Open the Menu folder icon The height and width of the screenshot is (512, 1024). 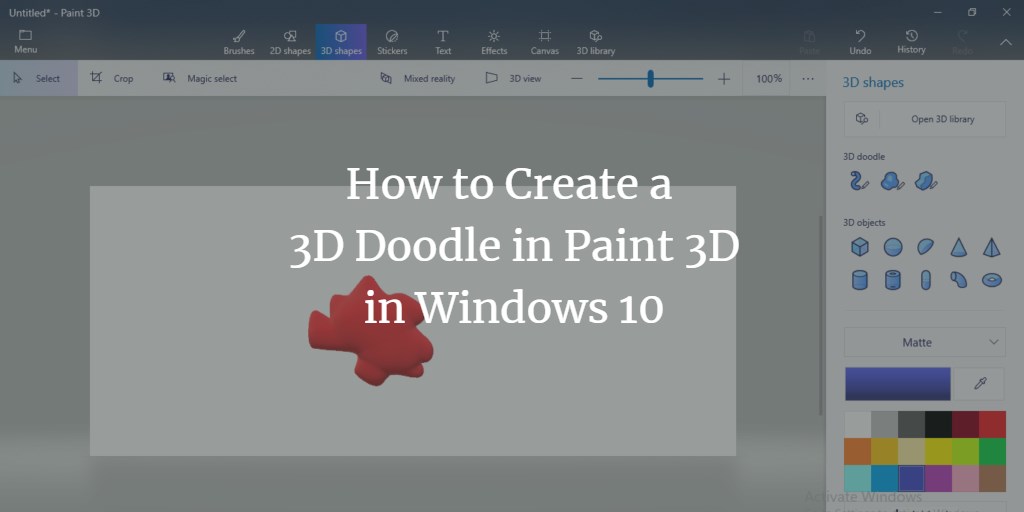tap(25, 35)
